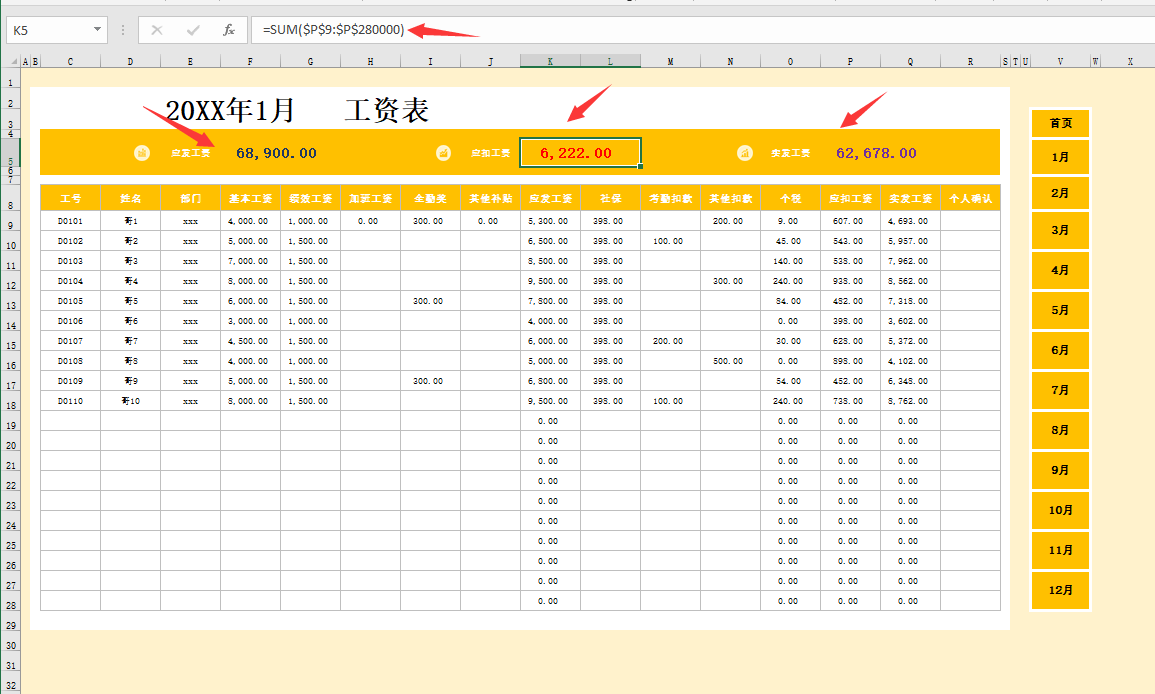The image size is (1155, 694).
Task: Click the 8,762.00 net pay cell
Action: 908,401
